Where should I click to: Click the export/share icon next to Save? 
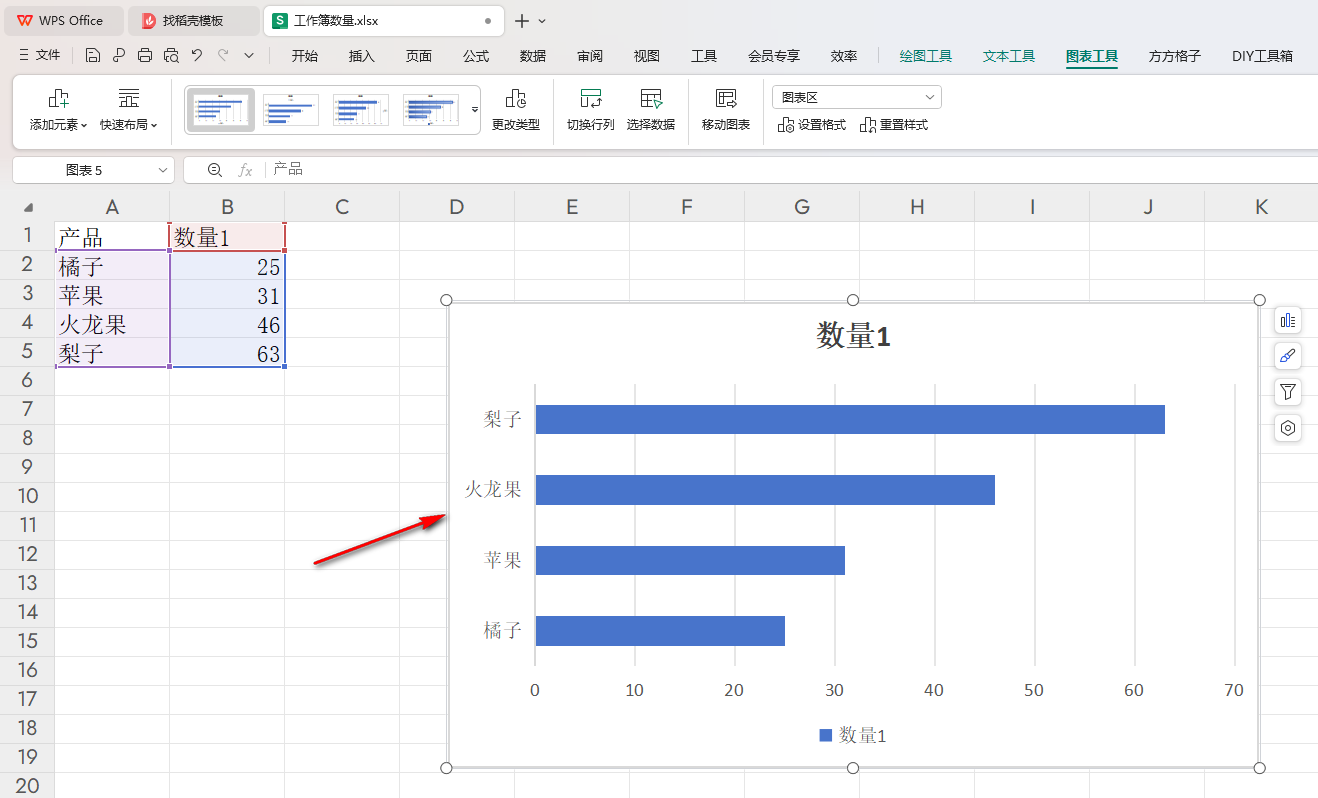[119, 56]
